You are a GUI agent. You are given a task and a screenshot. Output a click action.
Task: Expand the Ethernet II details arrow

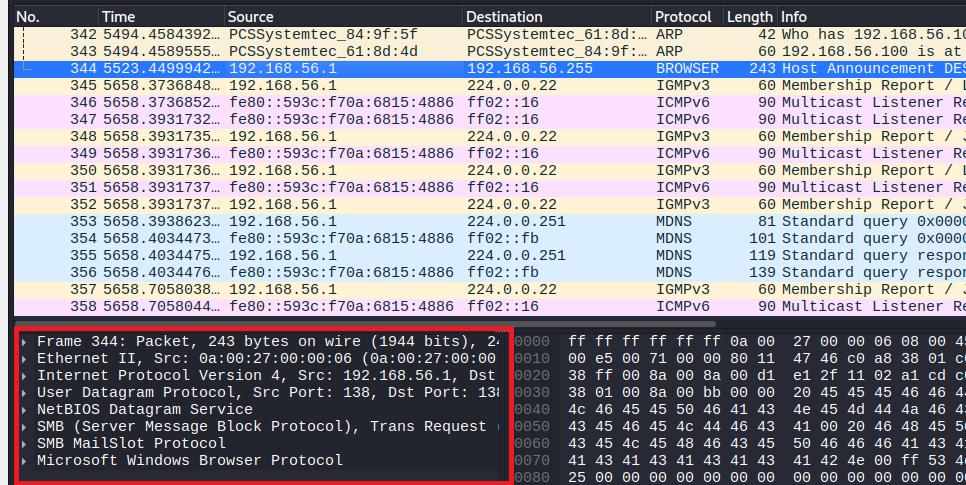tap(24, 359)
